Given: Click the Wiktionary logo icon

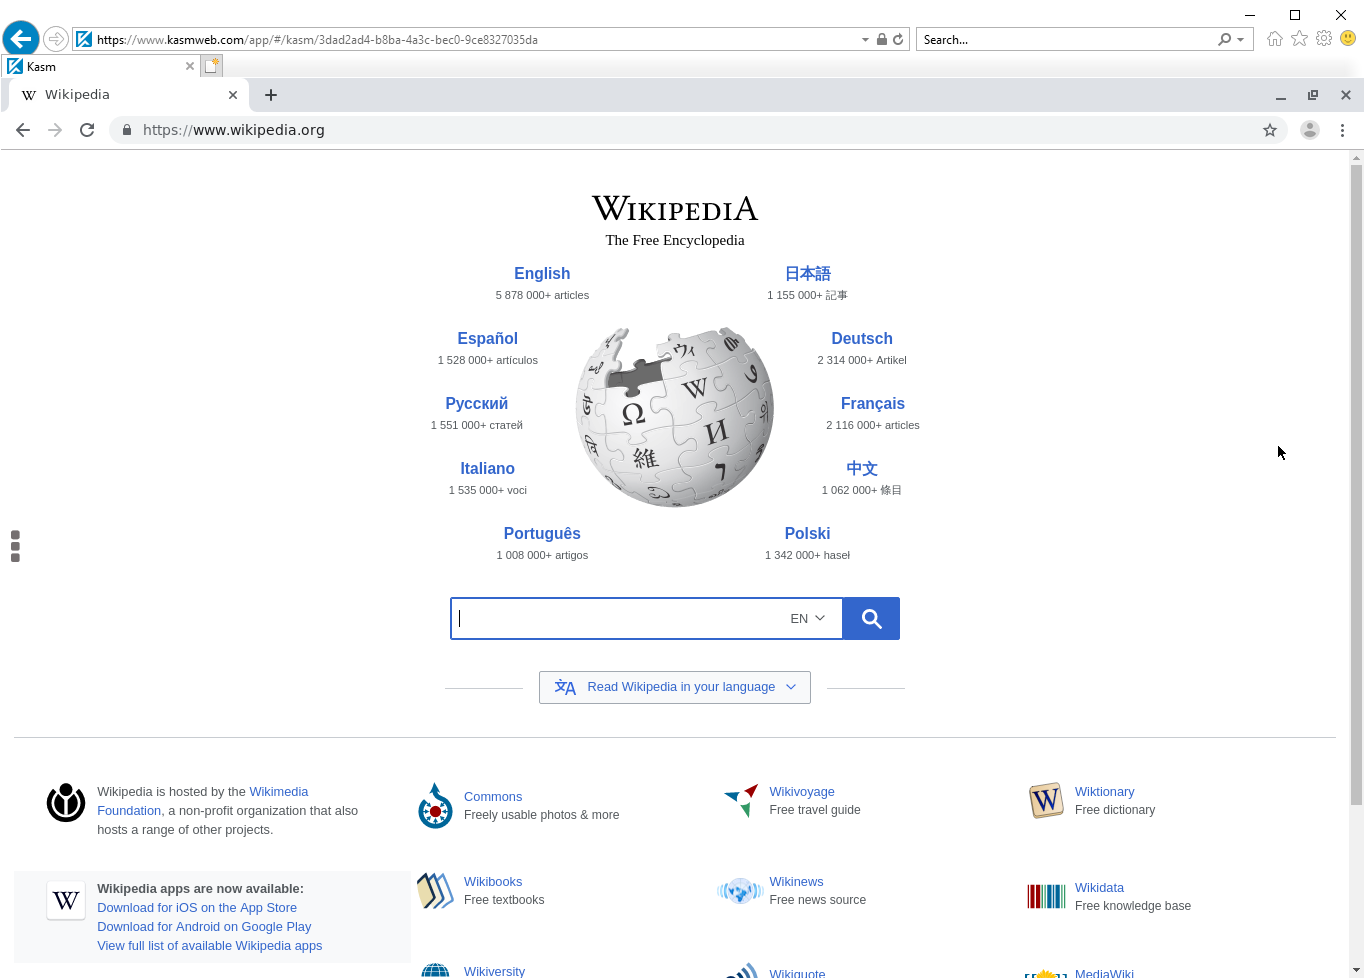Looking at the screenshot, I should pos(1046,800).
